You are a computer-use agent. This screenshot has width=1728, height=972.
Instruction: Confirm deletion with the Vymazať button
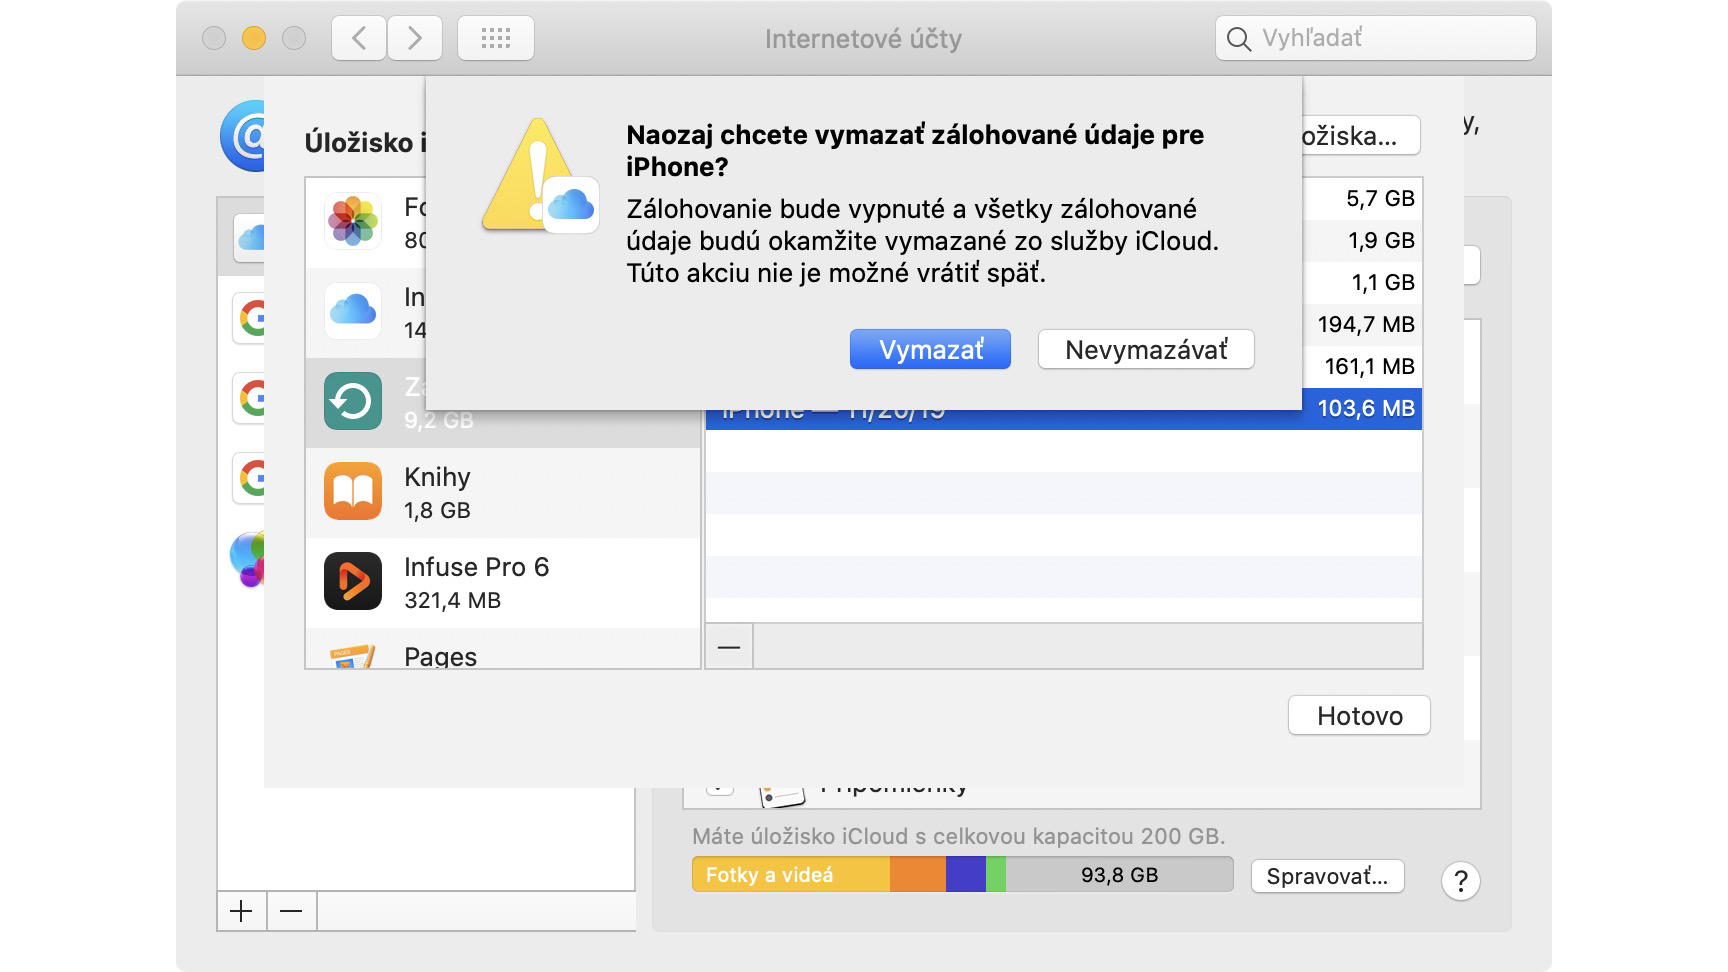pos(930,349)
